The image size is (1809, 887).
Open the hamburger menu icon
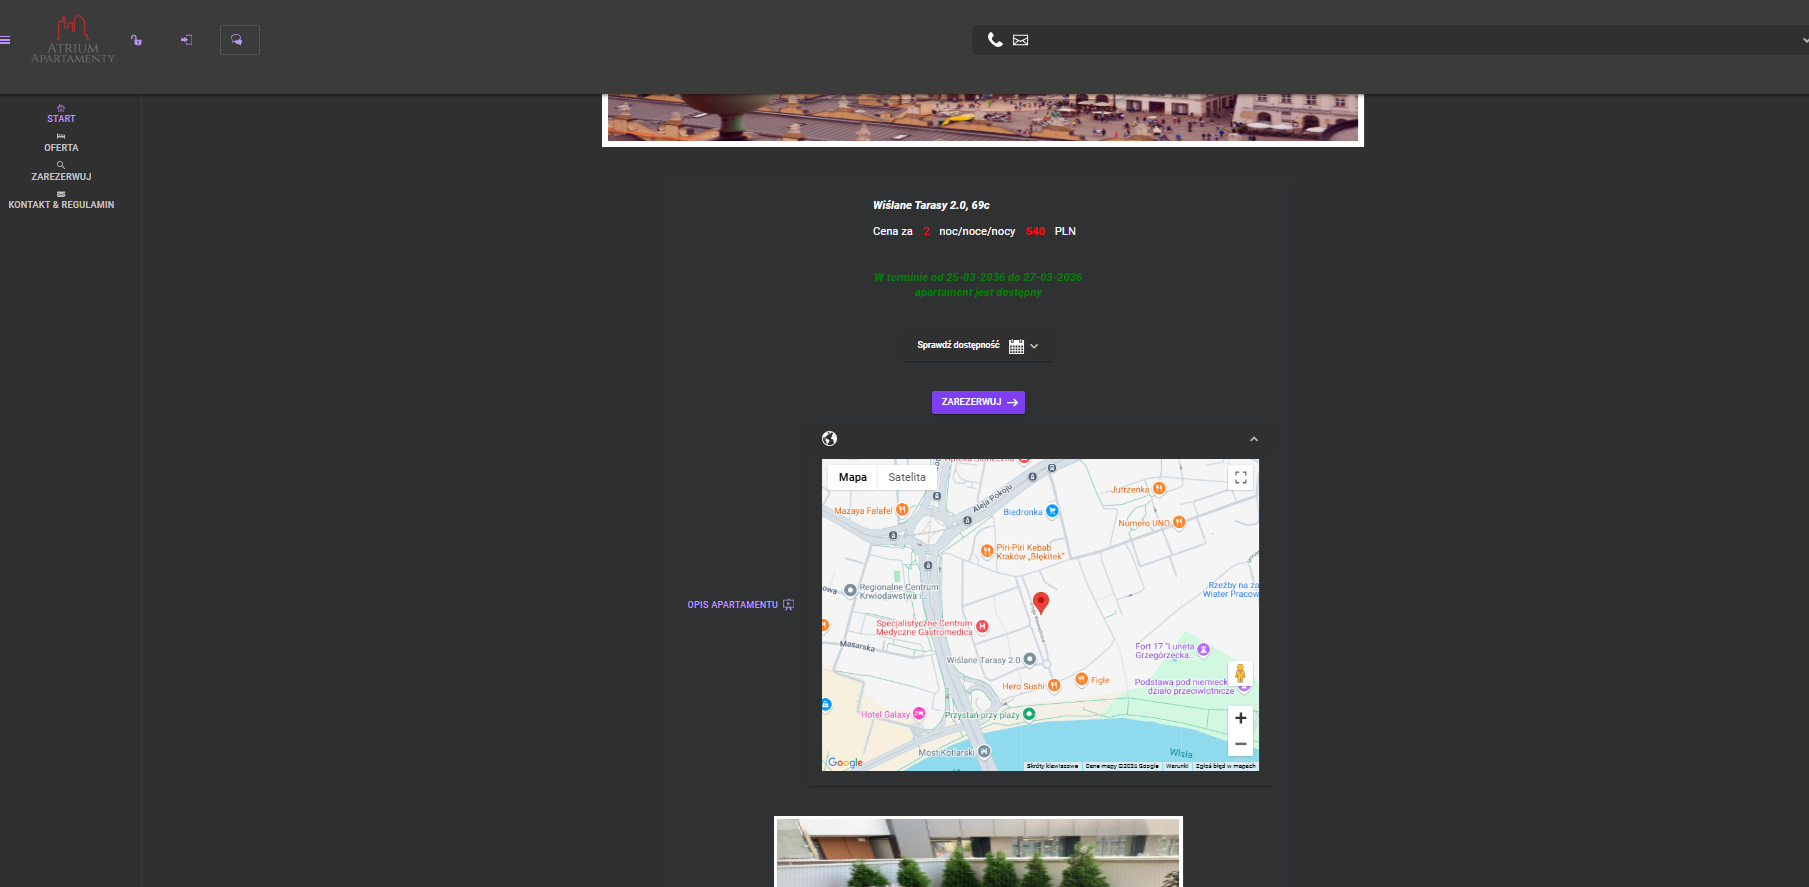tap(5, 40)
